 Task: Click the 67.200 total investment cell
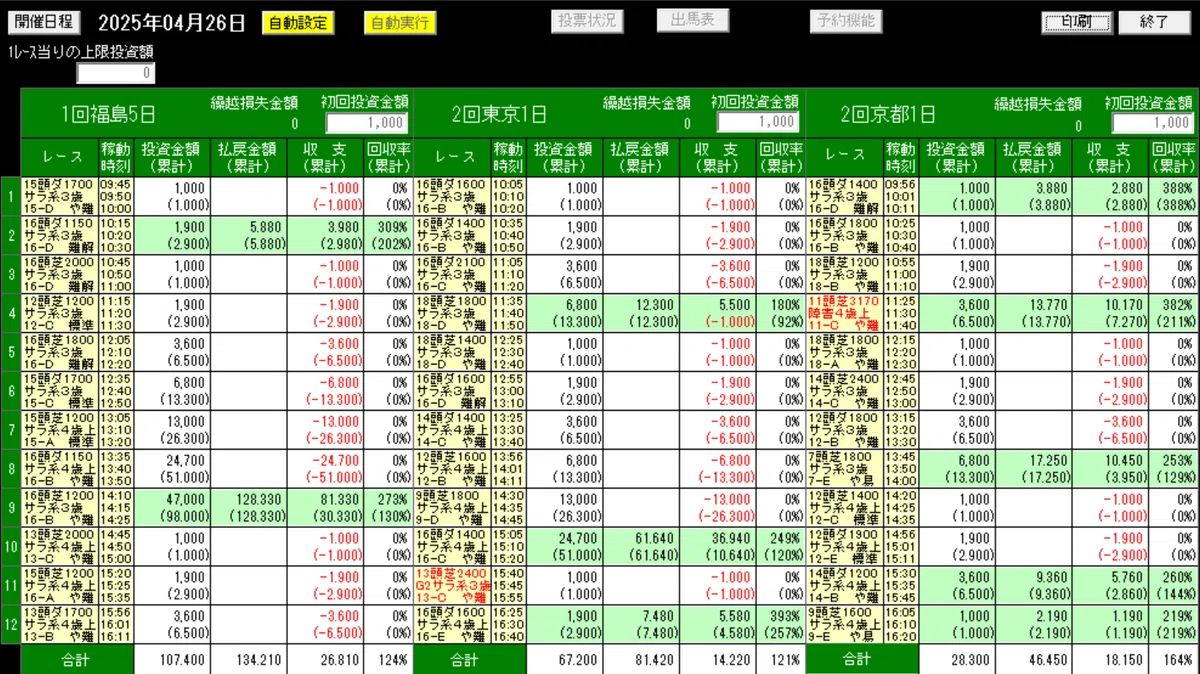pos(564,660)
